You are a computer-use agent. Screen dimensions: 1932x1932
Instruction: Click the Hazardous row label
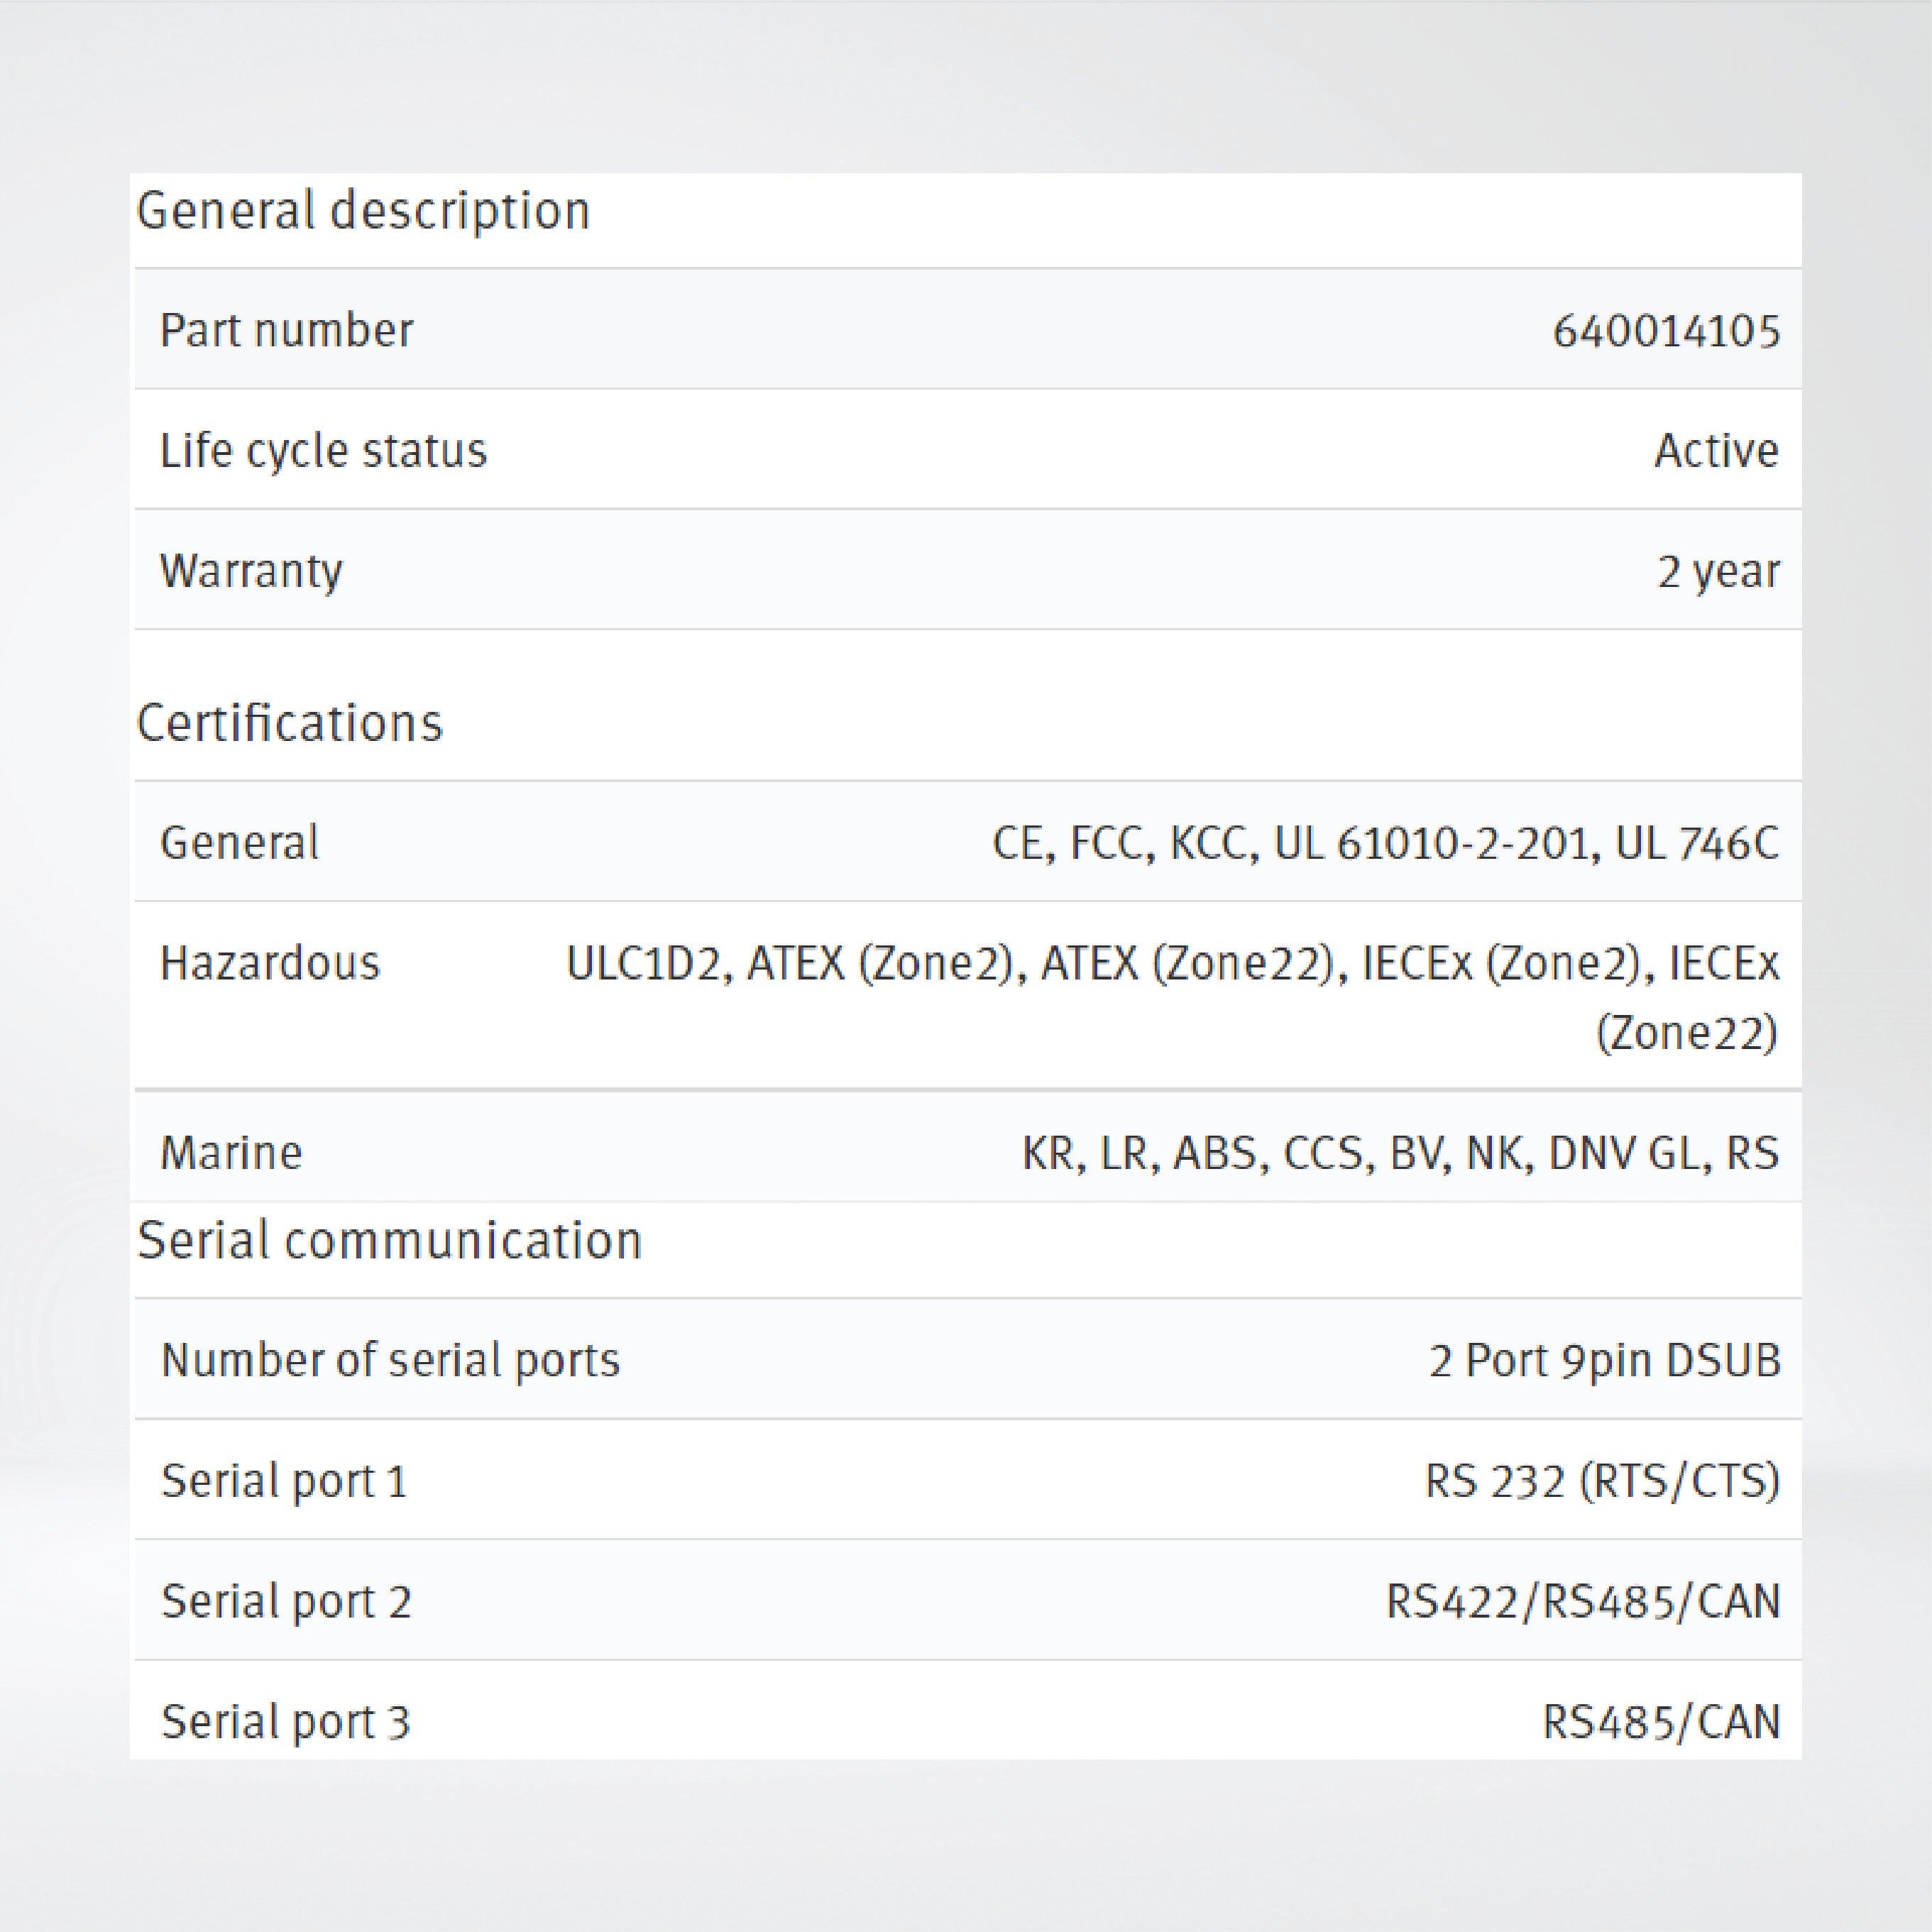(270, 963)
